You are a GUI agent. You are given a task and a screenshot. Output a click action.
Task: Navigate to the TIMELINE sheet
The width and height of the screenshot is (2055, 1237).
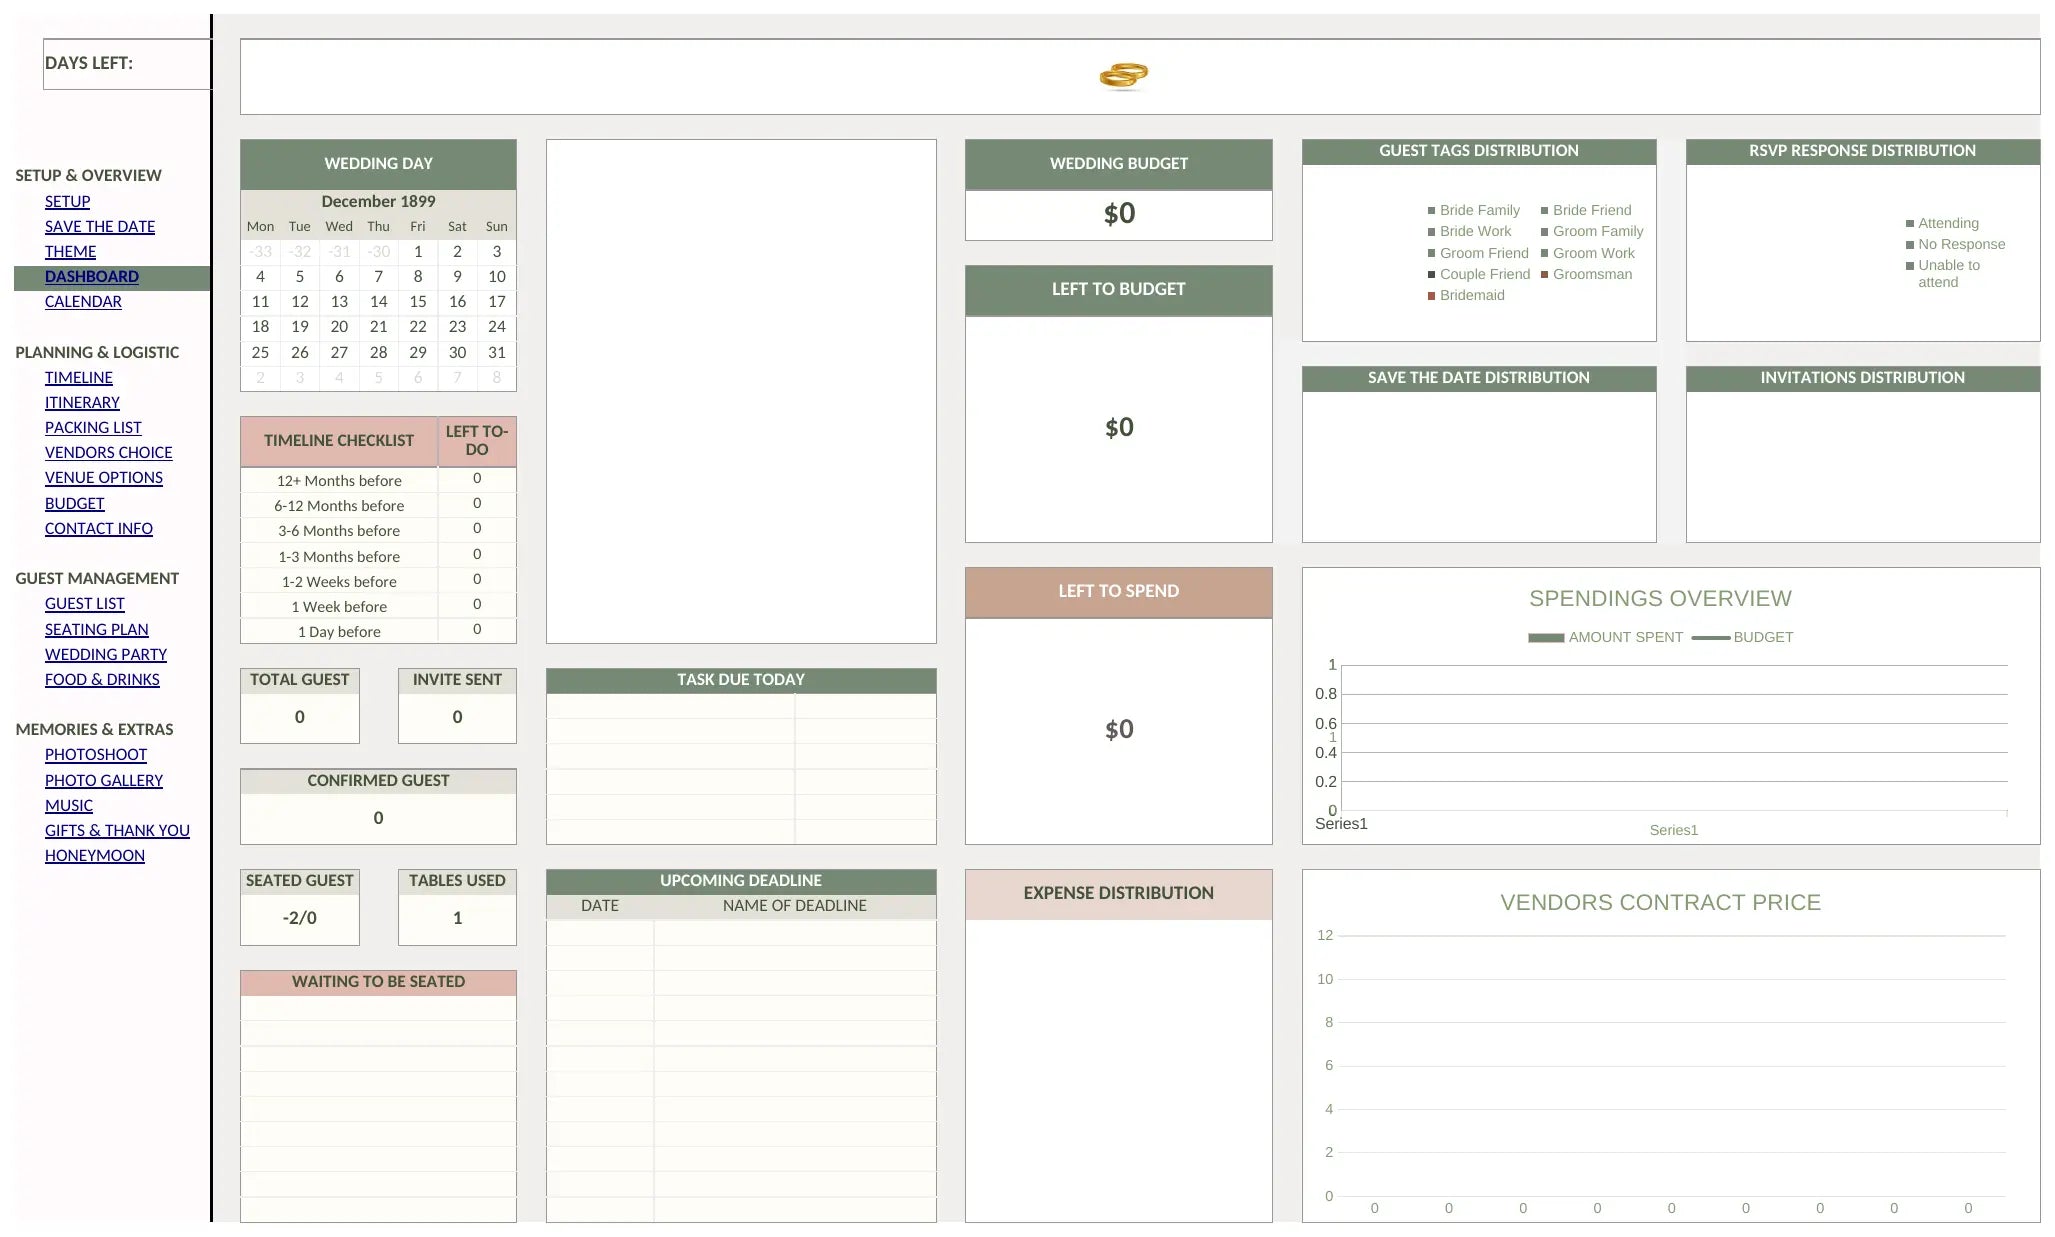[x=79, y=377]
